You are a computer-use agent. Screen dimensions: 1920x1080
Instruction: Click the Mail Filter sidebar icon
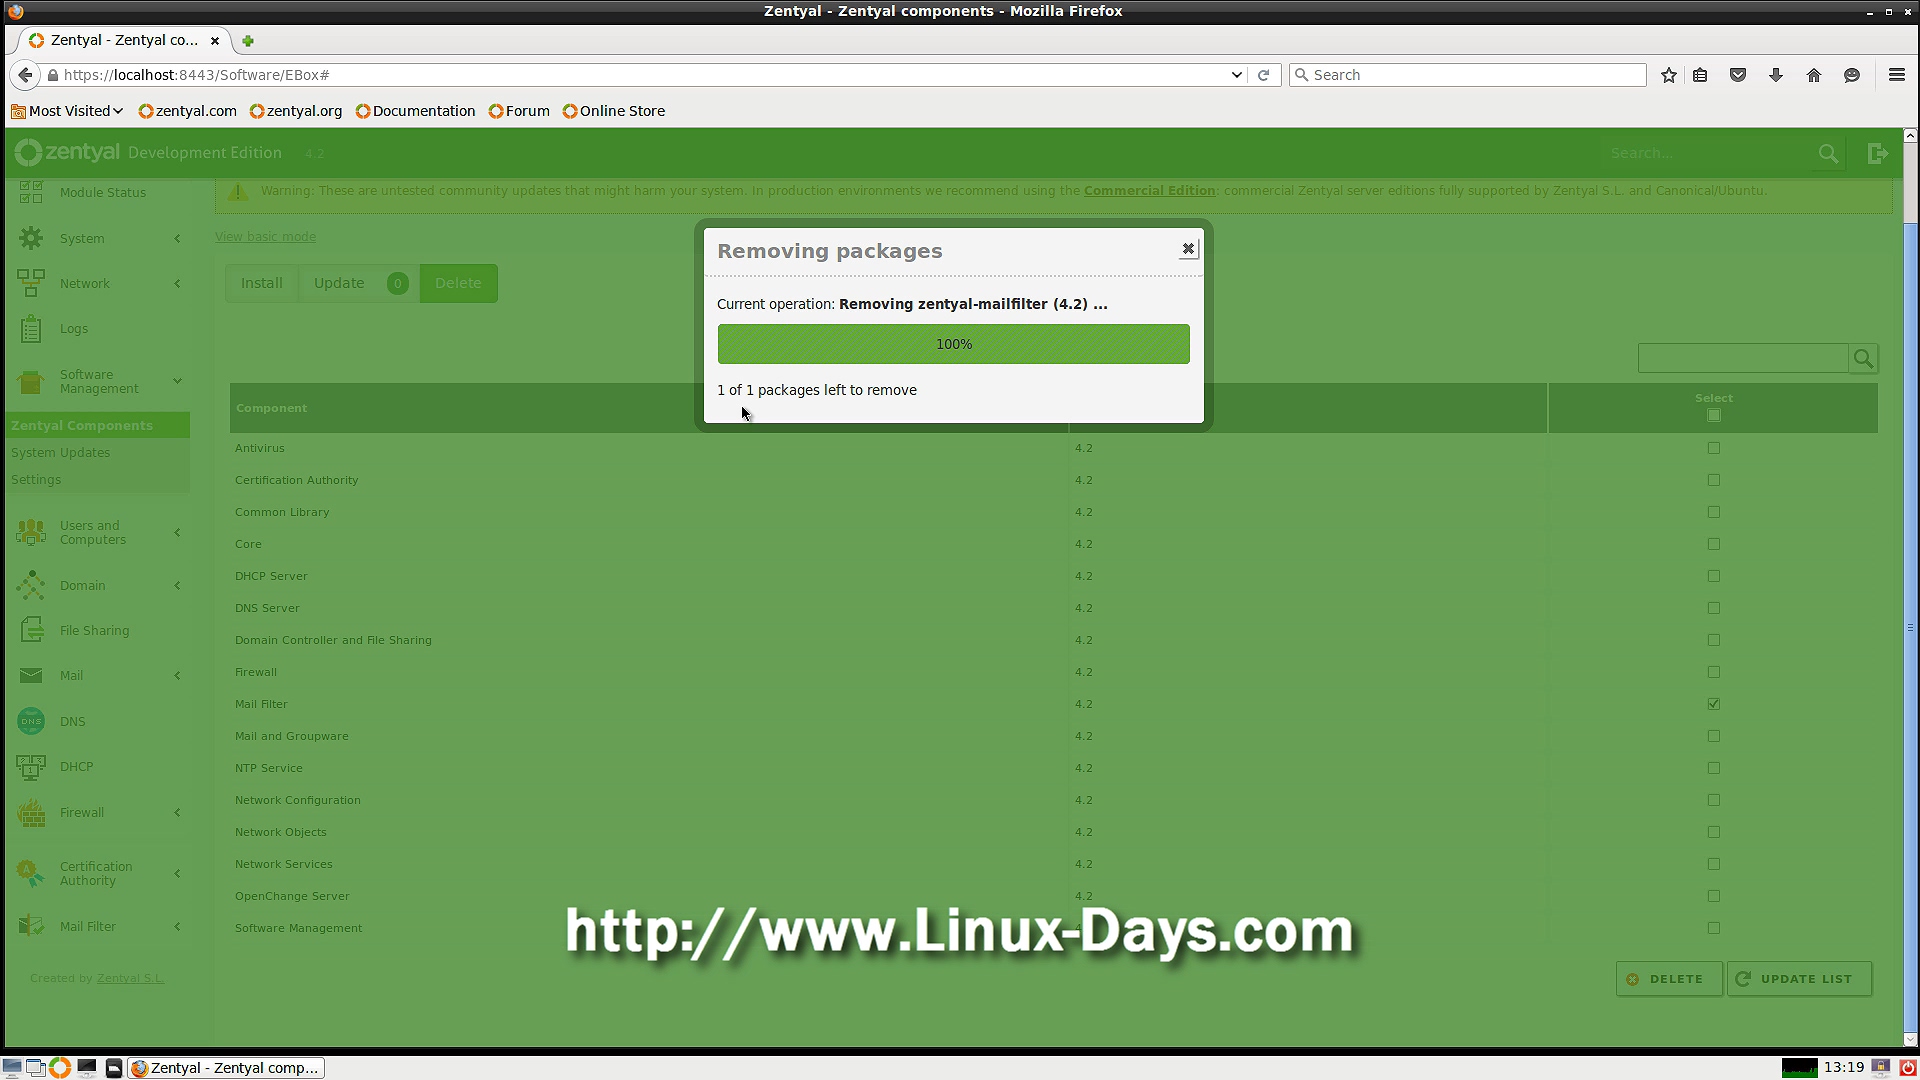(31, 926)
